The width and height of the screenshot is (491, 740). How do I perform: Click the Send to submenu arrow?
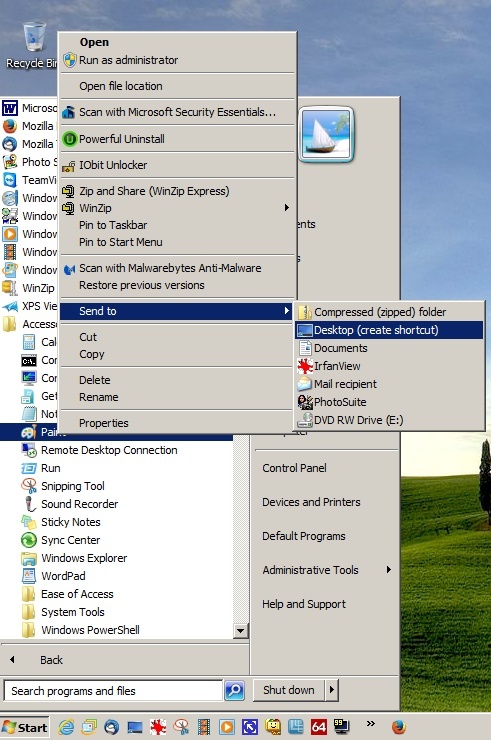coord(287,311)
